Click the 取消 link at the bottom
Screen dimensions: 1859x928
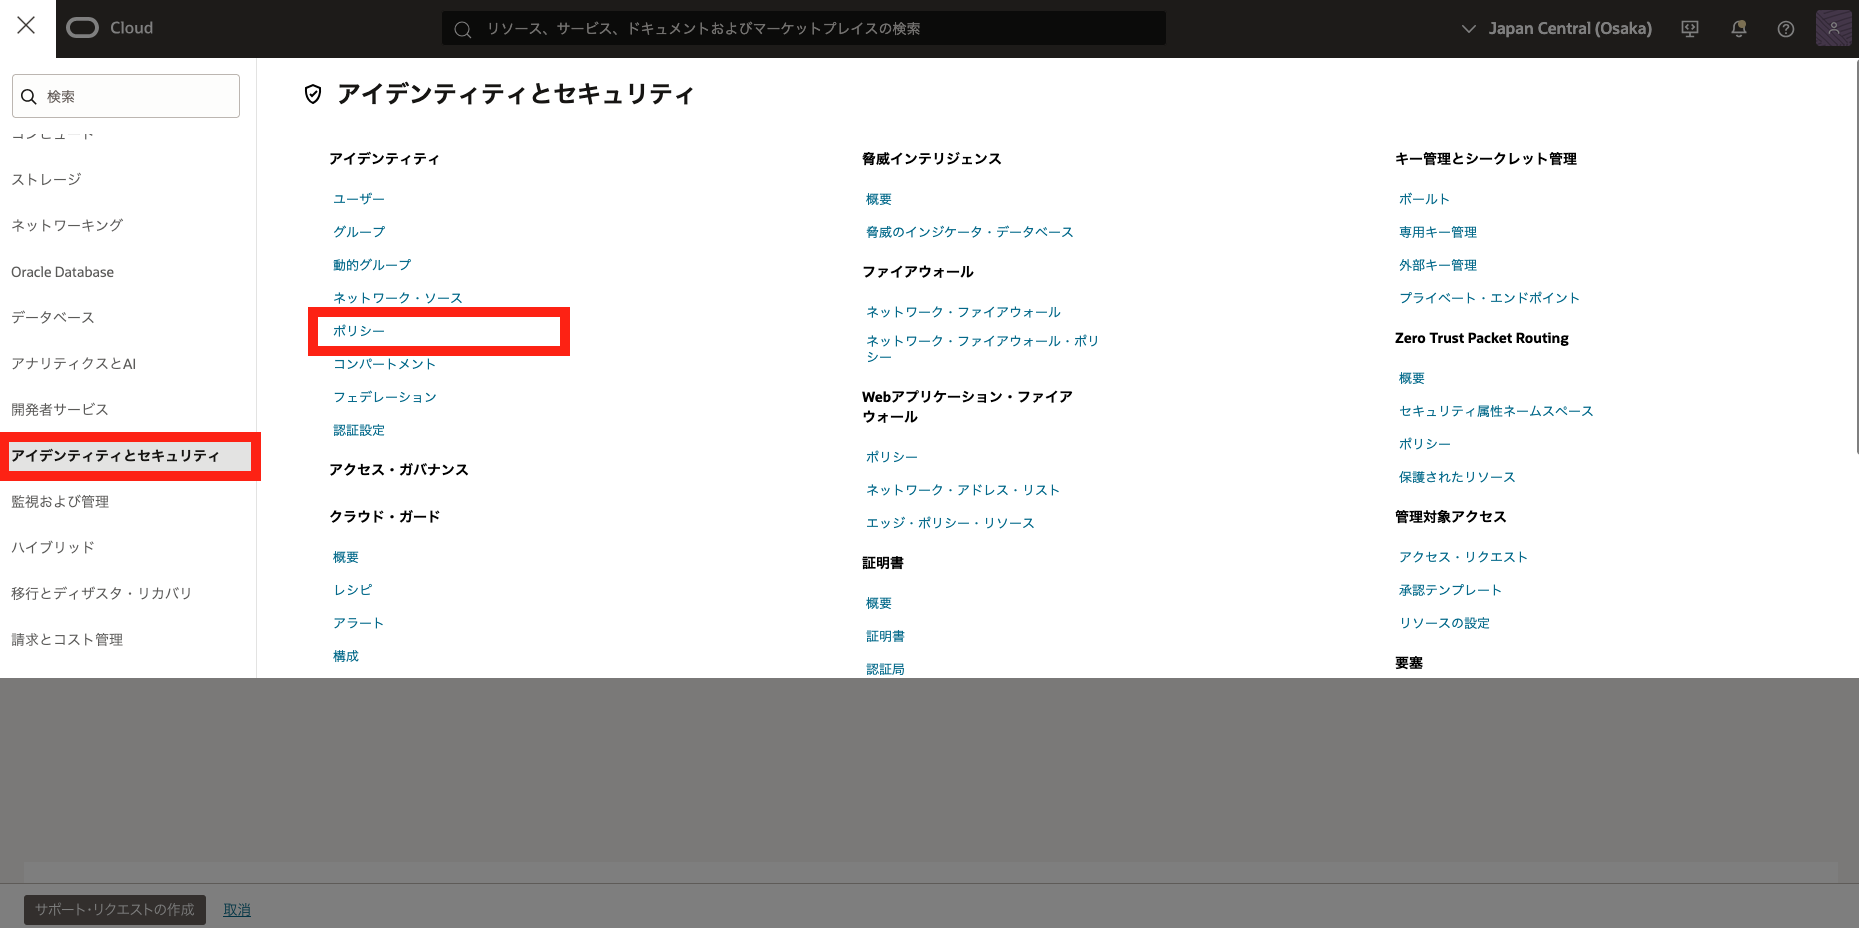(x=237, y=910)
